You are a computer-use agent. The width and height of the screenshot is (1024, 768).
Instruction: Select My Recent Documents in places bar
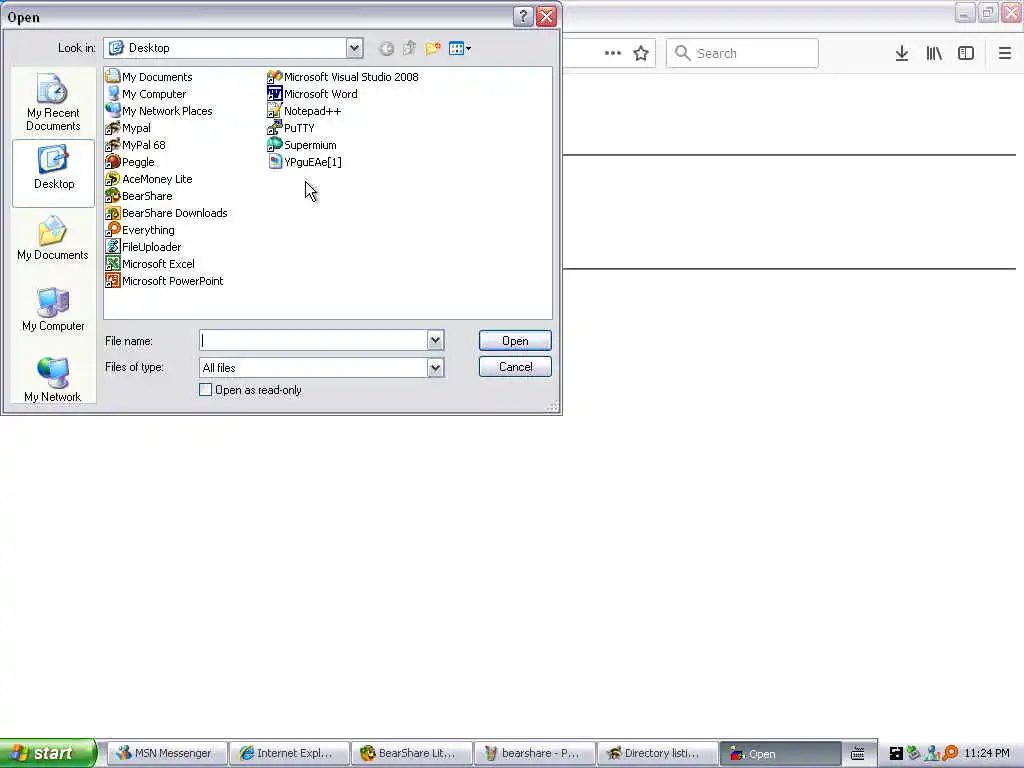(53, 103)
